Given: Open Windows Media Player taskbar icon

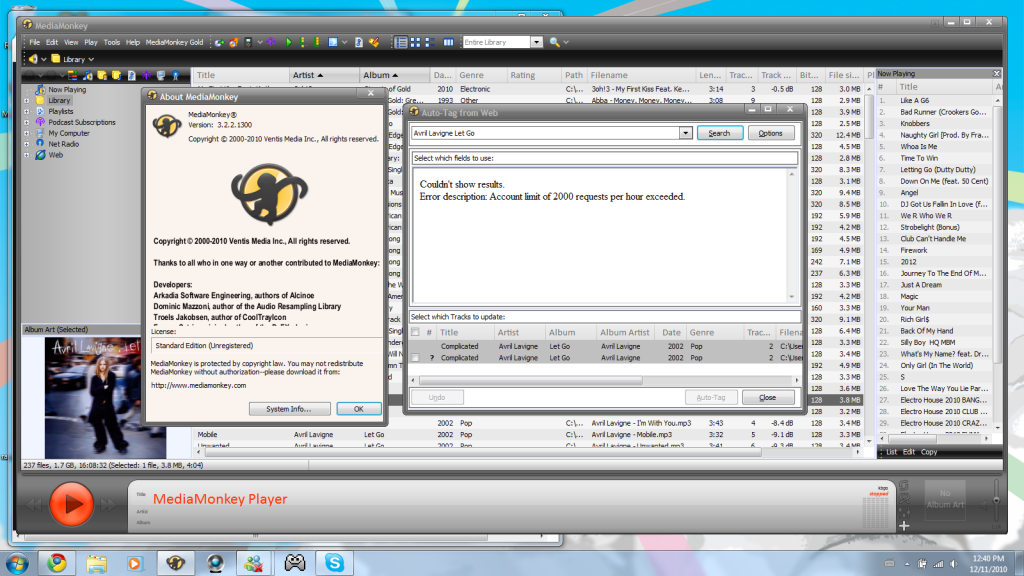Looking at the screenshot, I should tap(135, 563).
